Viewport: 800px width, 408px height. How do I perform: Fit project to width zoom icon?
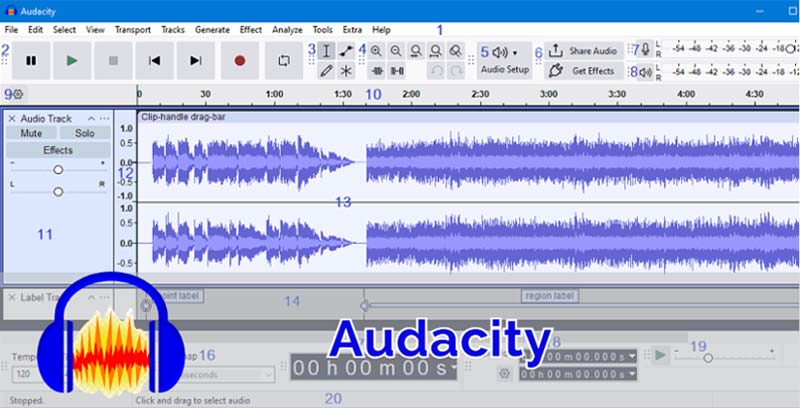click(436, 50)
